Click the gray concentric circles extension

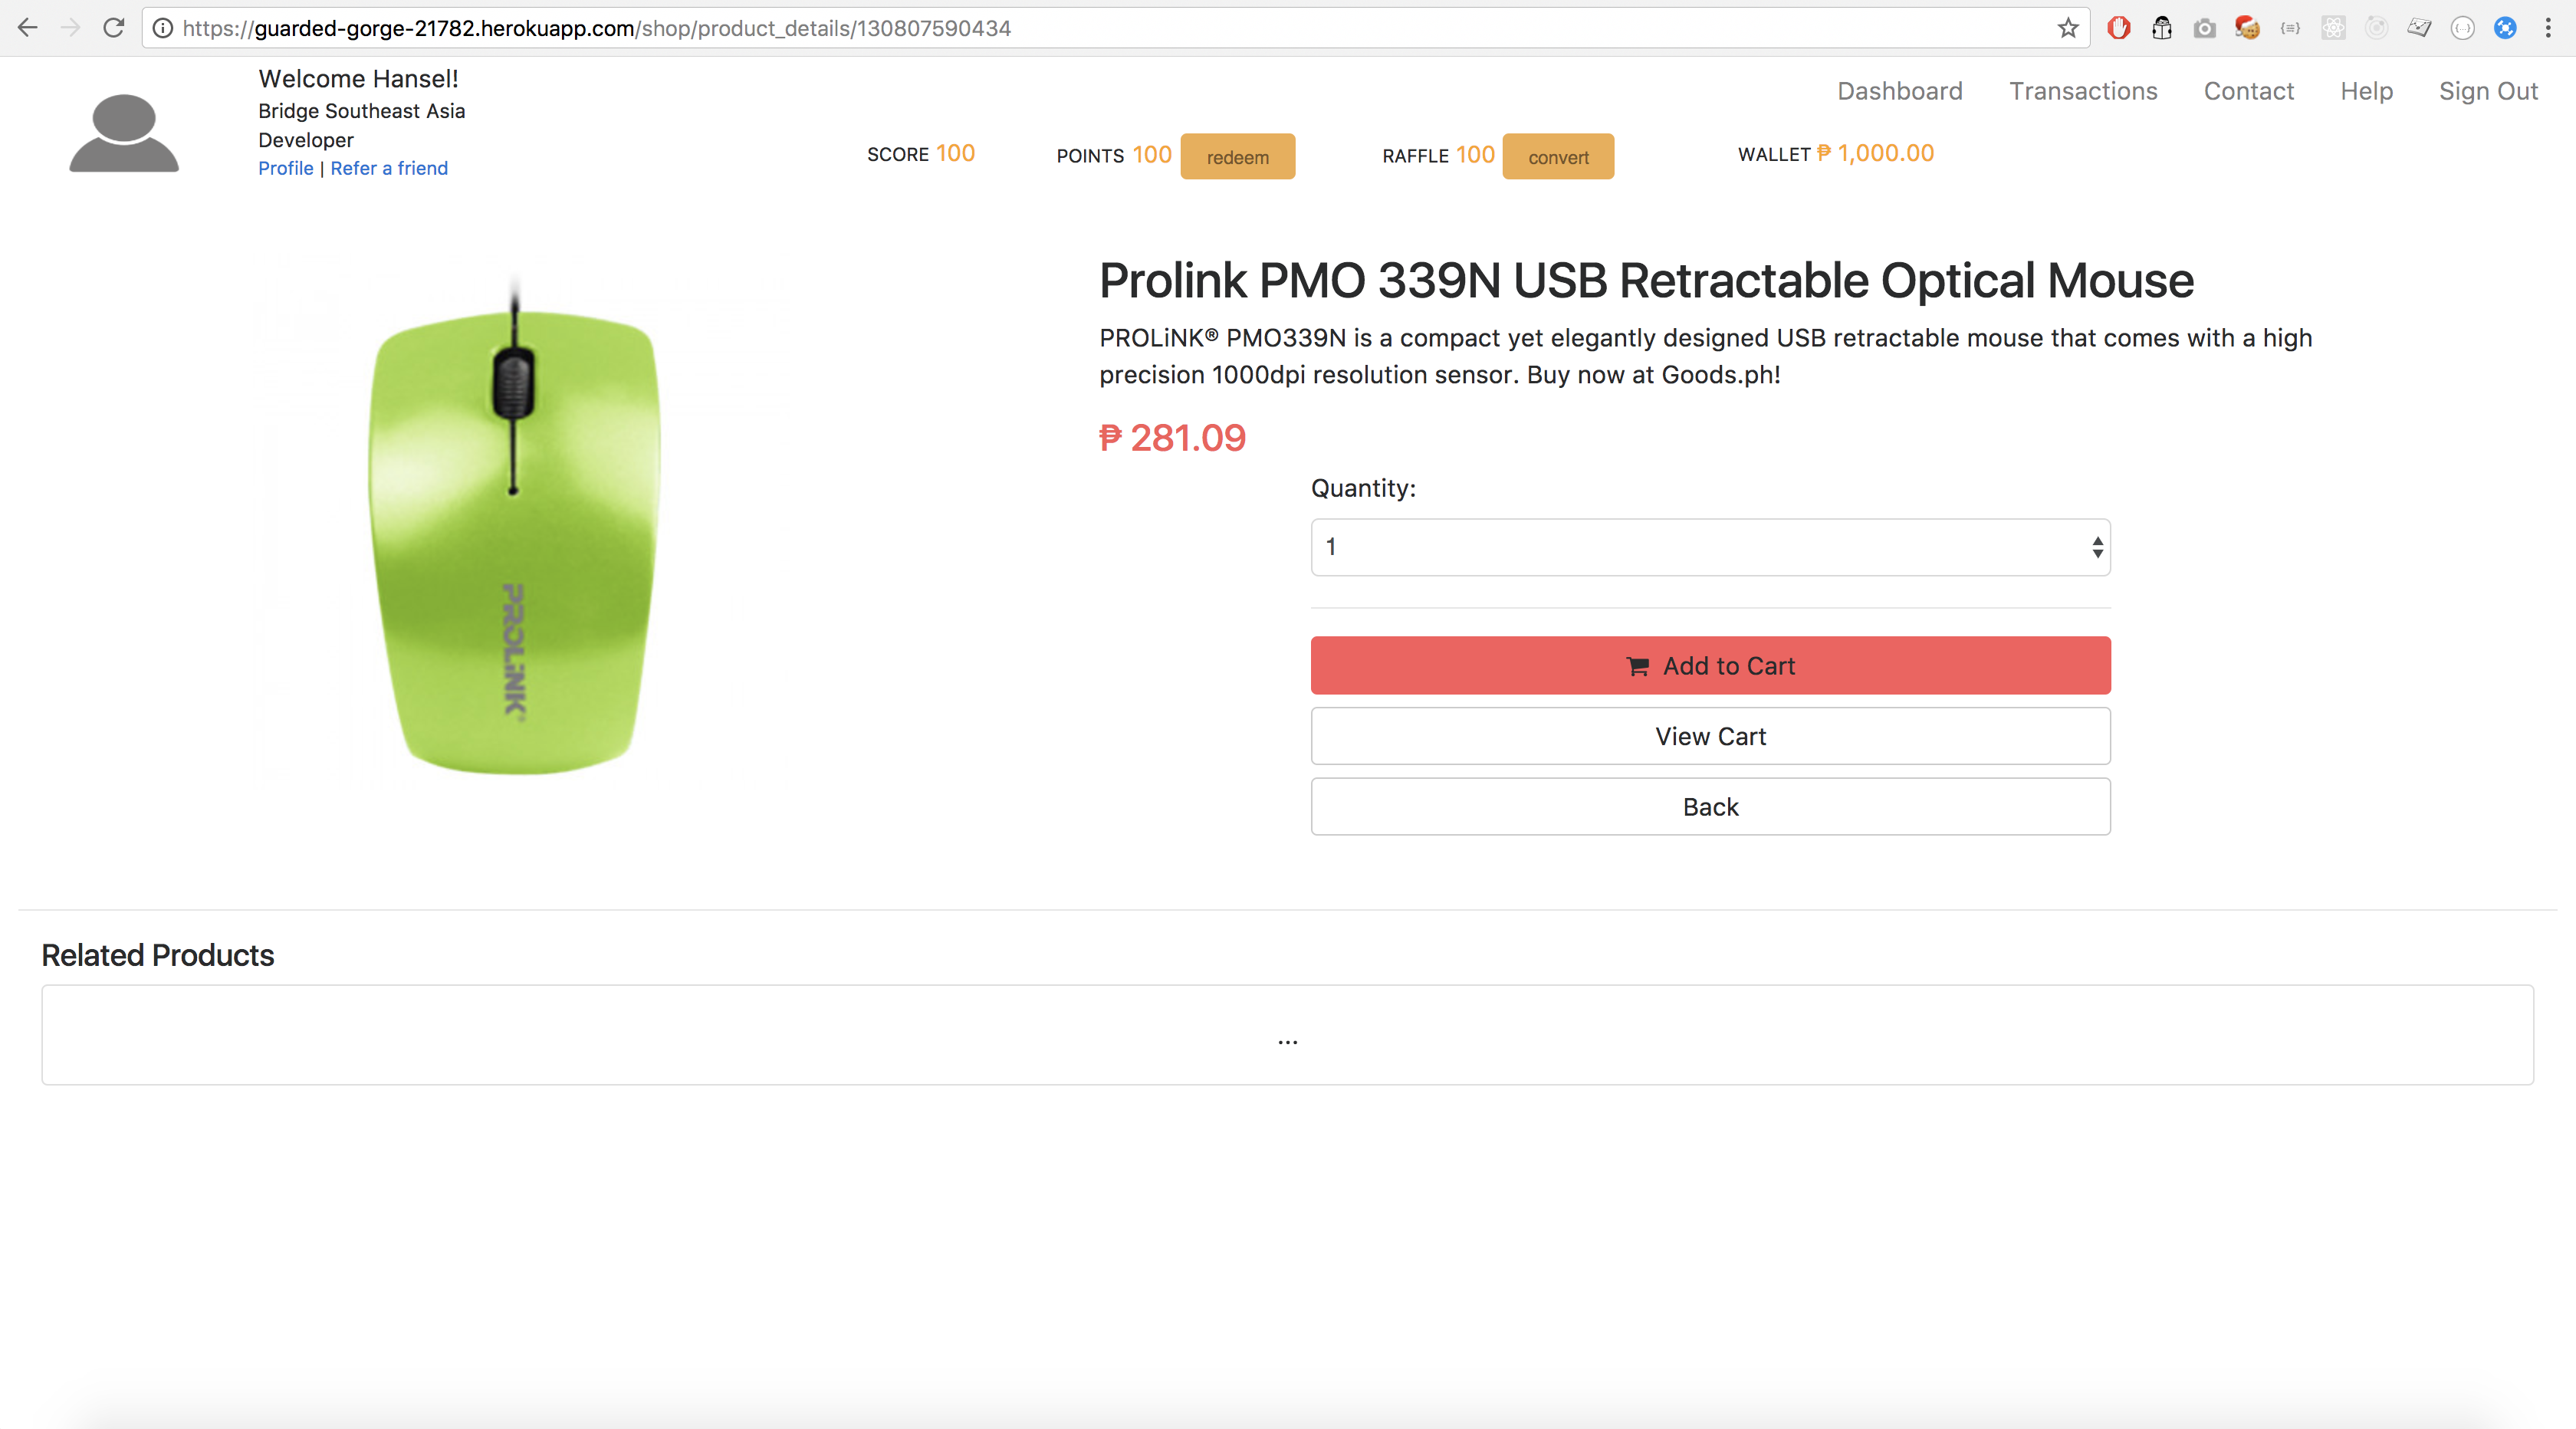pos(2376,28)
